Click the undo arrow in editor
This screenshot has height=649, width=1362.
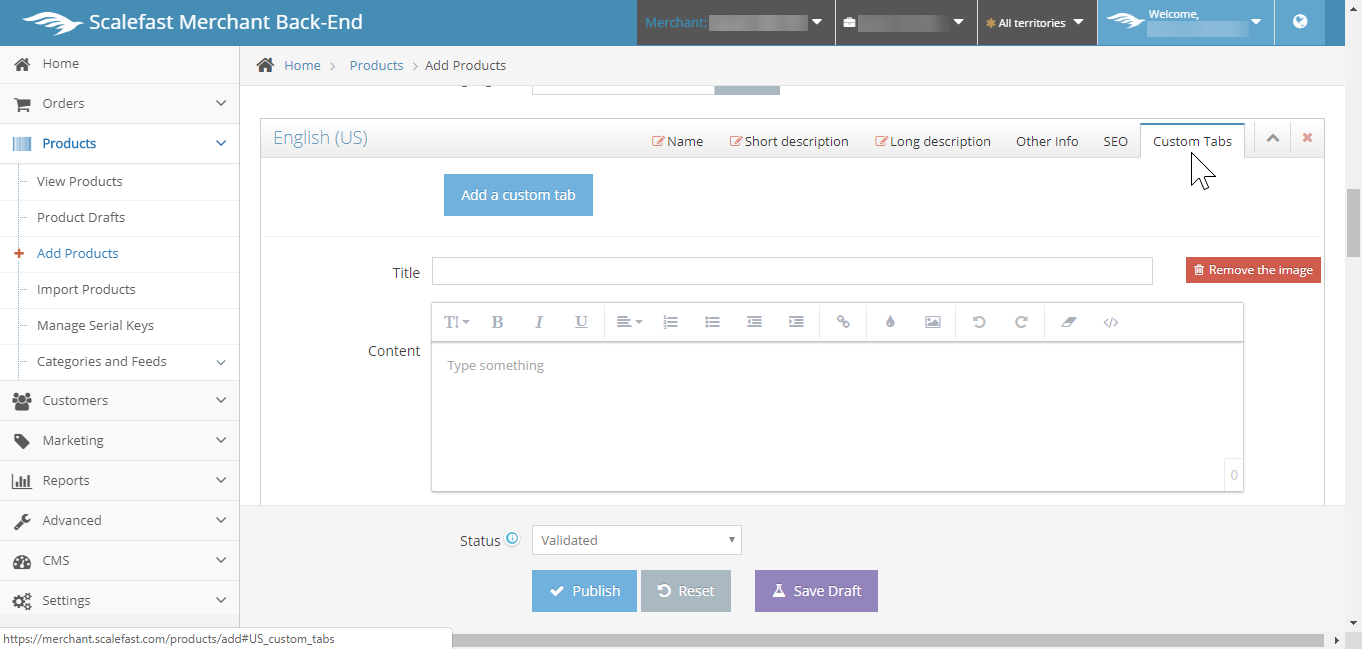(979, 322)
